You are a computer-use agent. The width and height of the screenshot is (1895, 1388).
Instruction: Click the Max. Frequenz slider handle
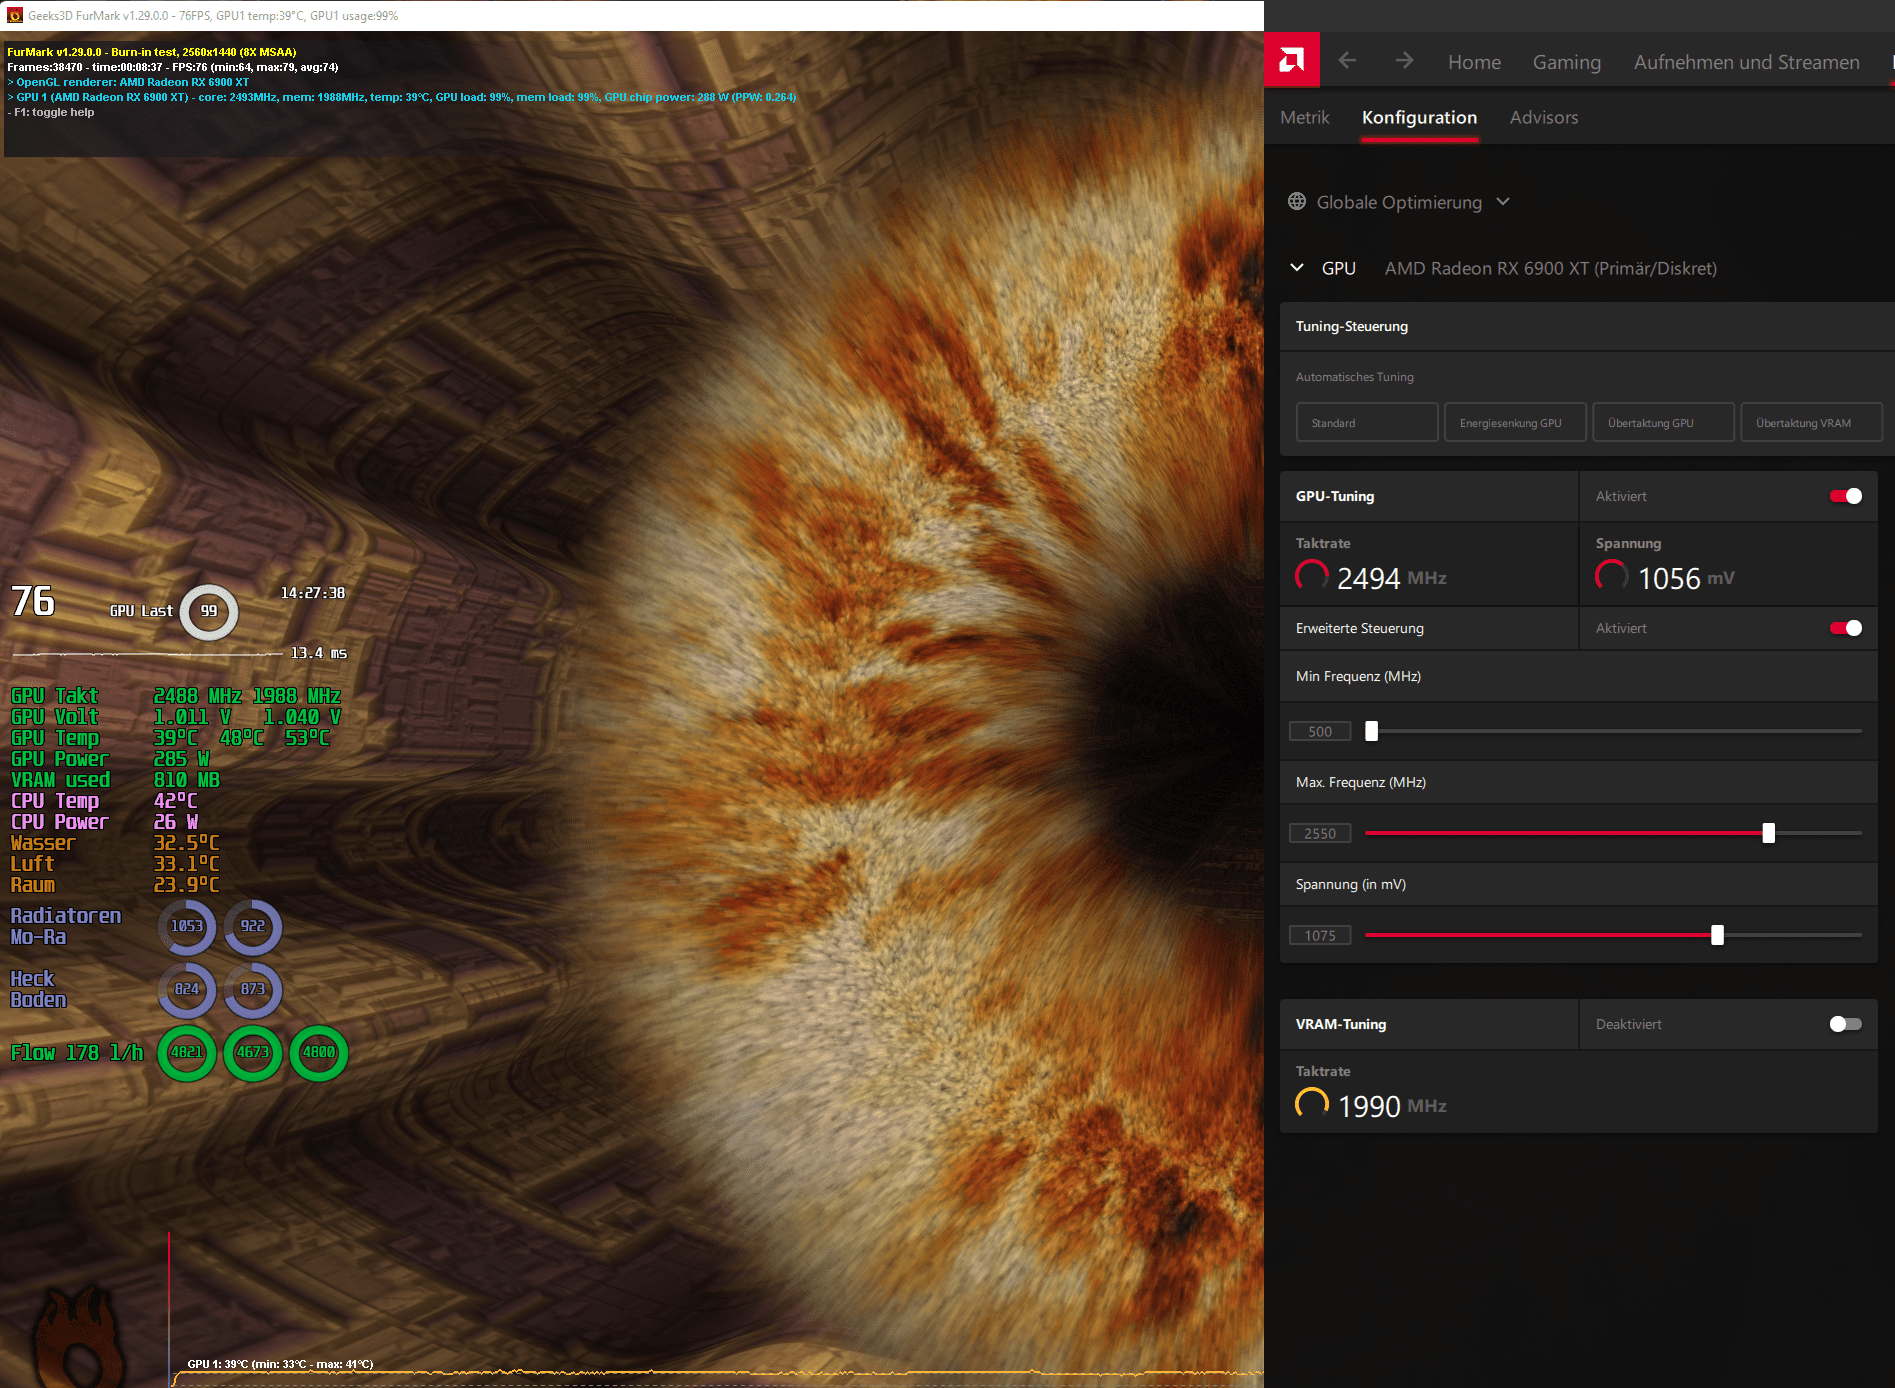[x=1768, y=833]
